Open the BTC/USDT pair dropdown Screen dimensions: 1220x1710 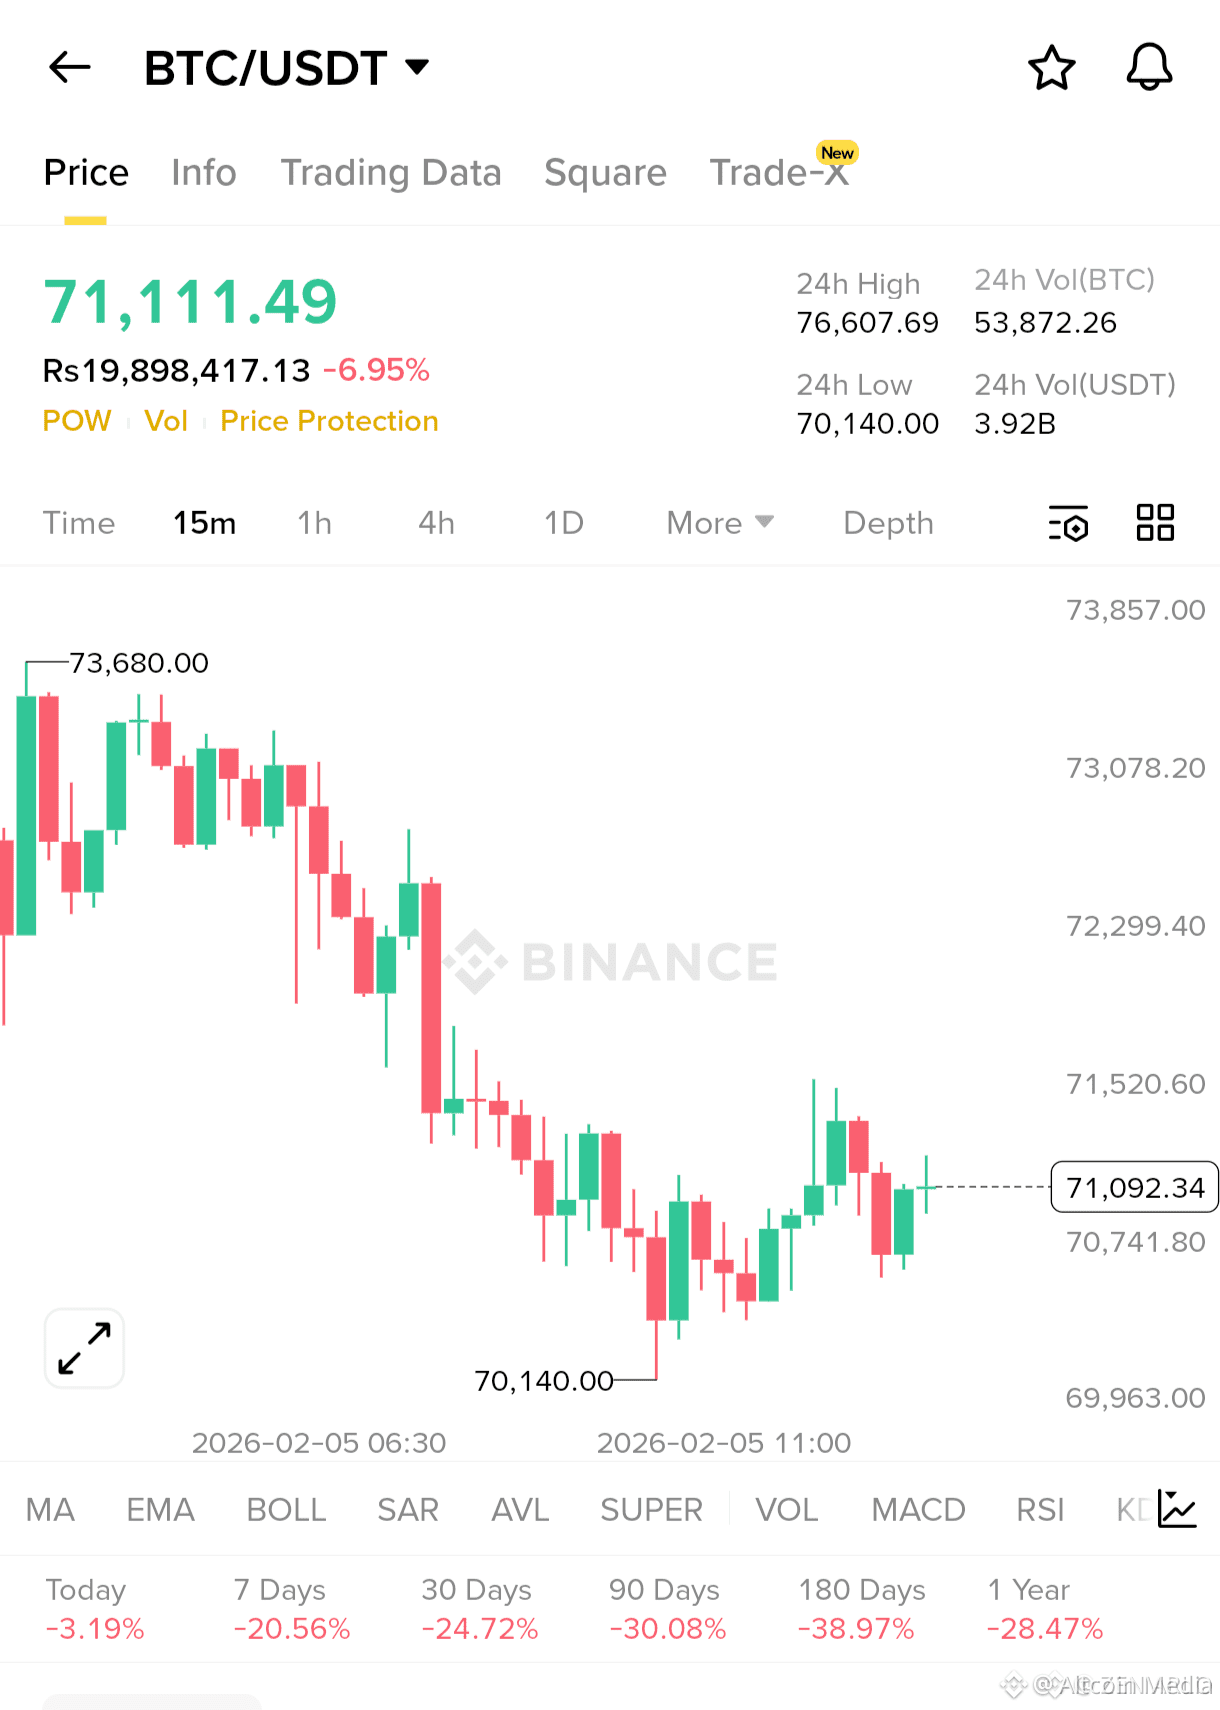286,68
